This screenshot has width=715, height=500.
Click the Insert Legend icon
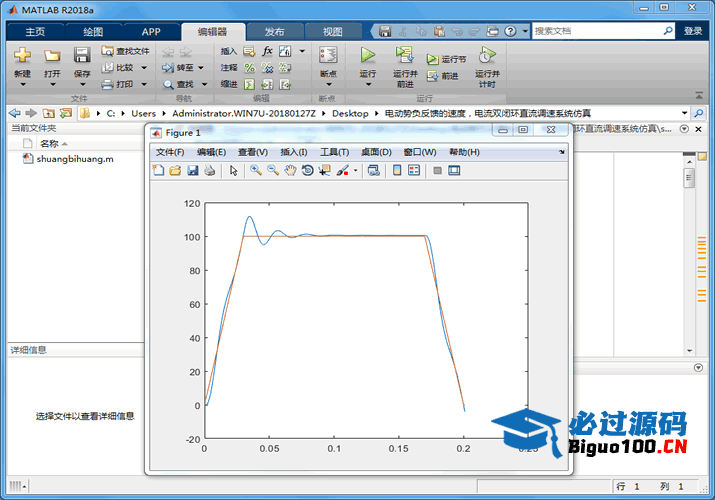tap(413, 171)
